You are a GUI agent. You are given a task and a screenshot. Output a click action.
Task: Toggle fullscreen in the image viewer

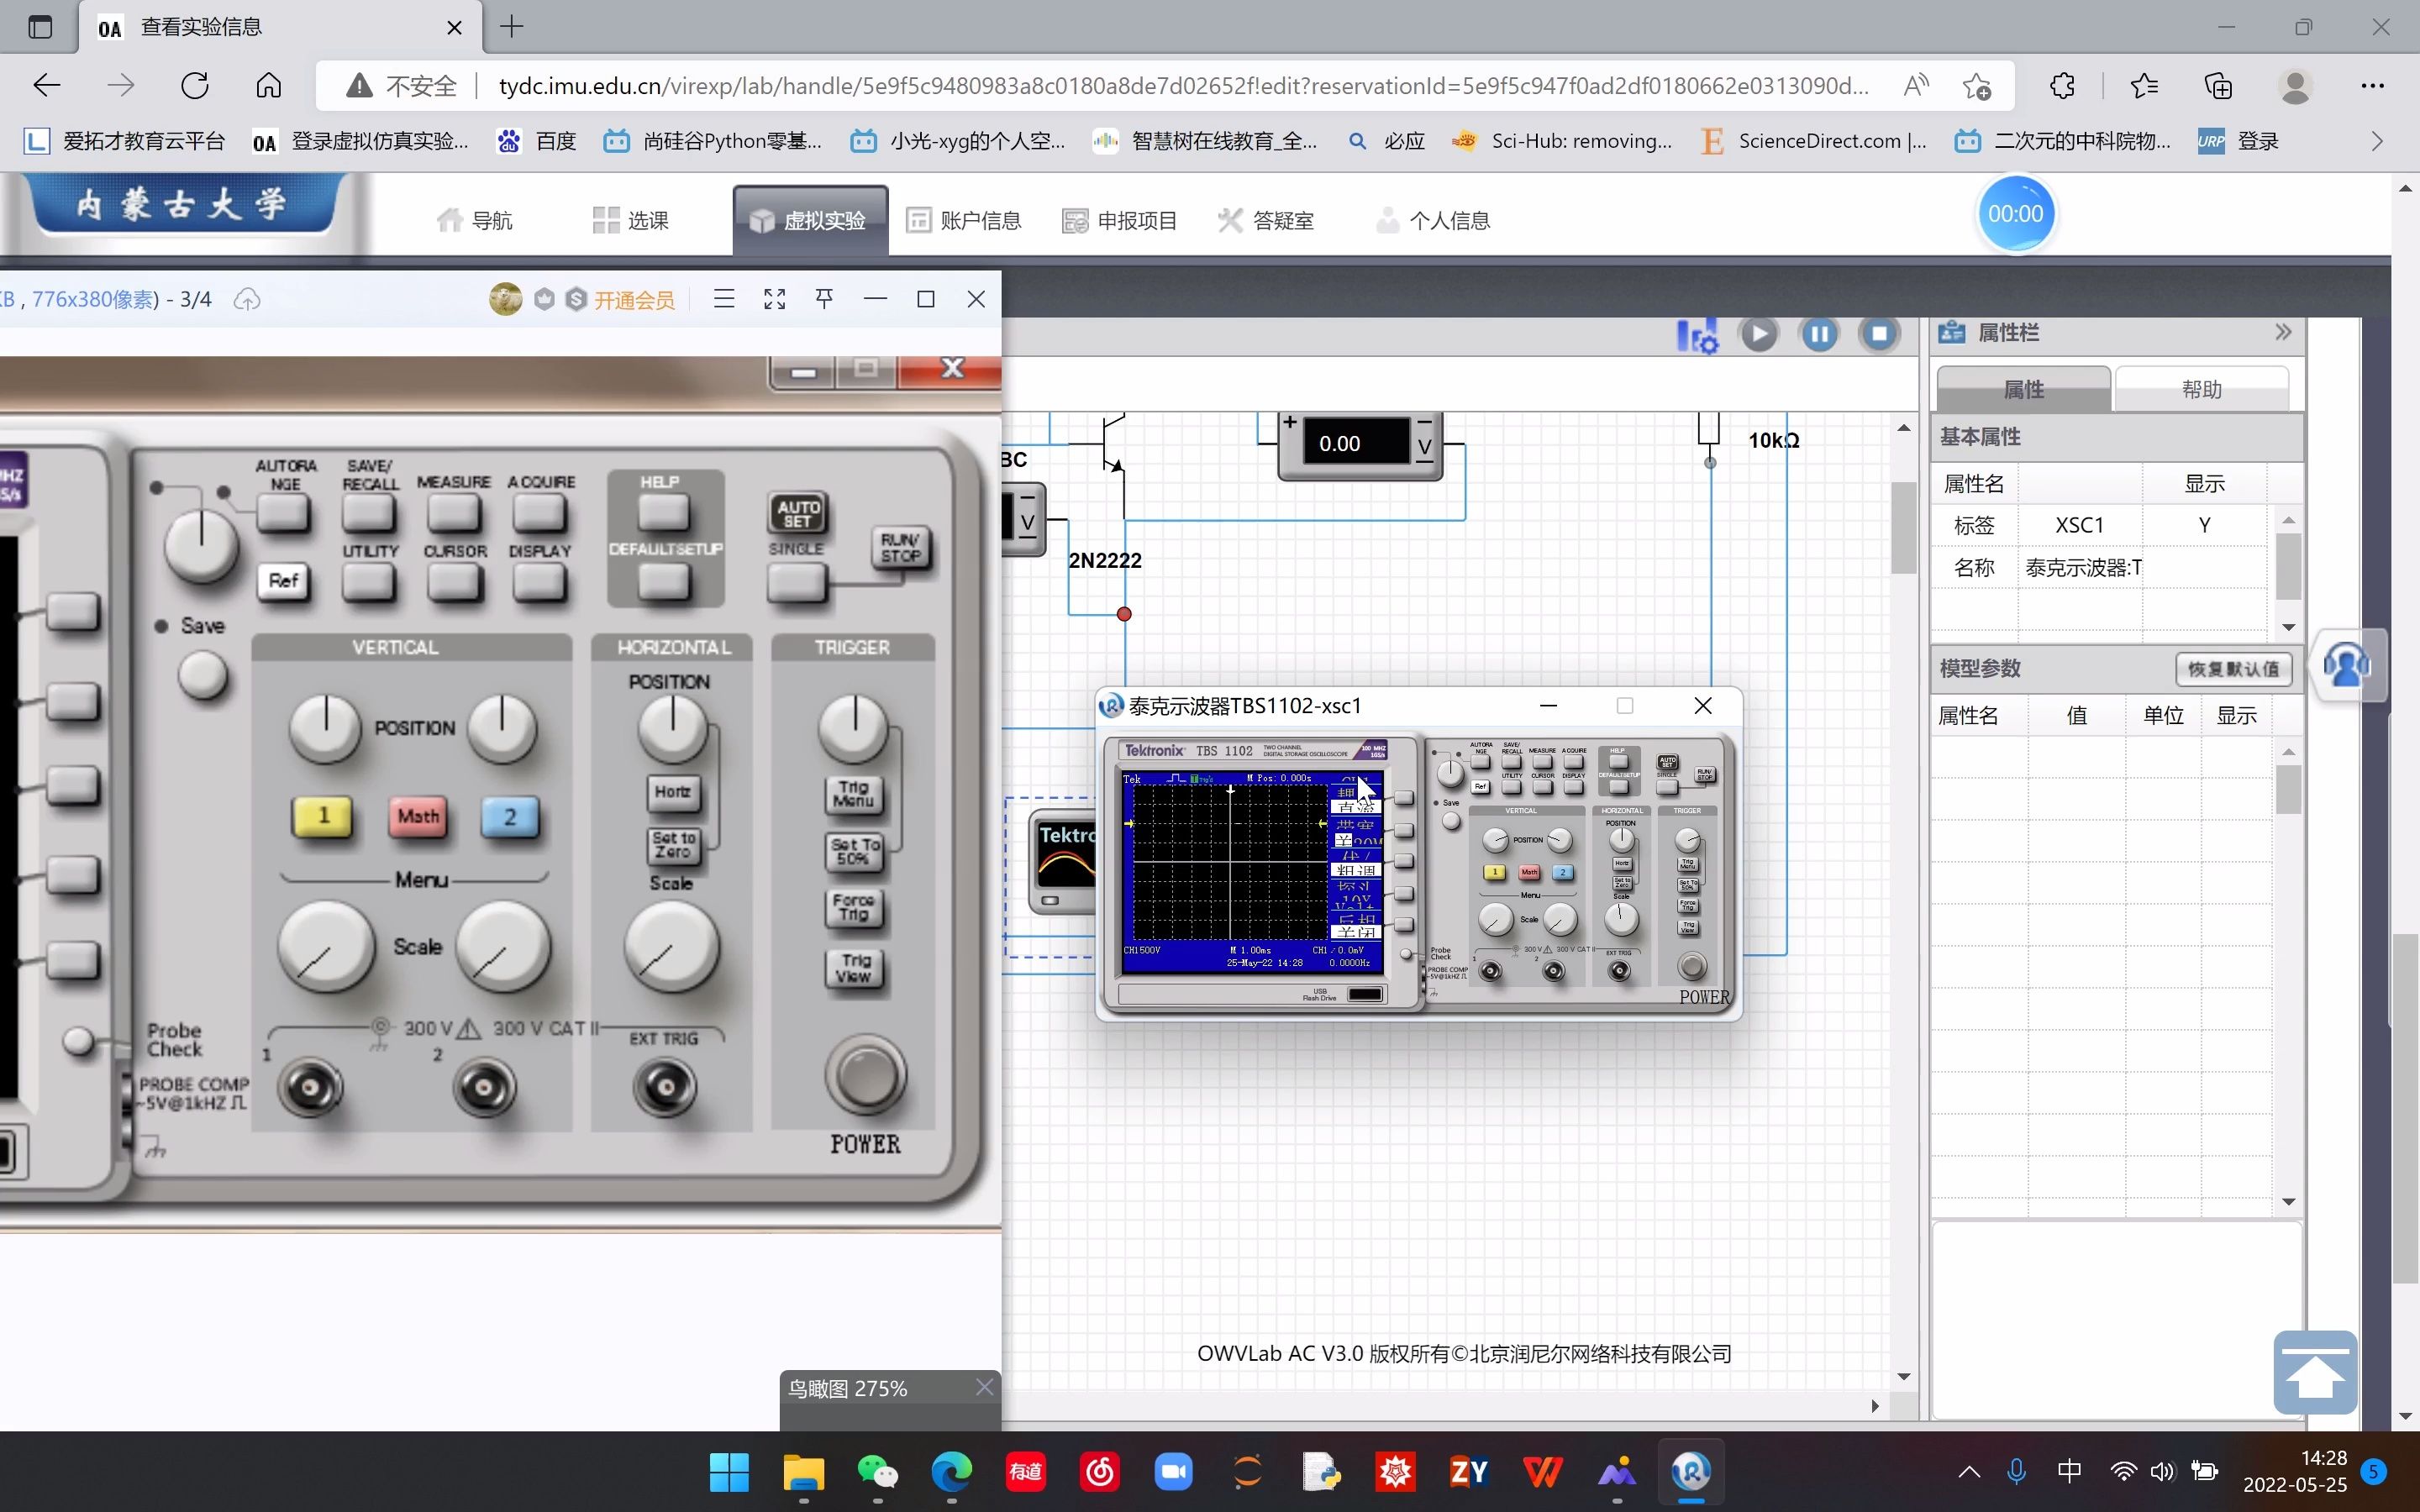[x=774, y=298]
